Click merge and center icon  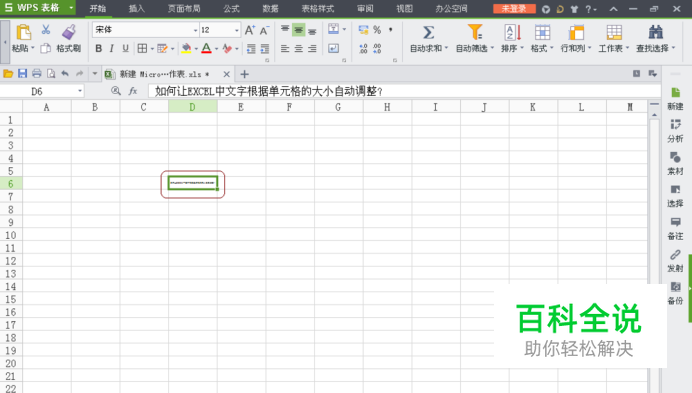click(x=334, y=29)
